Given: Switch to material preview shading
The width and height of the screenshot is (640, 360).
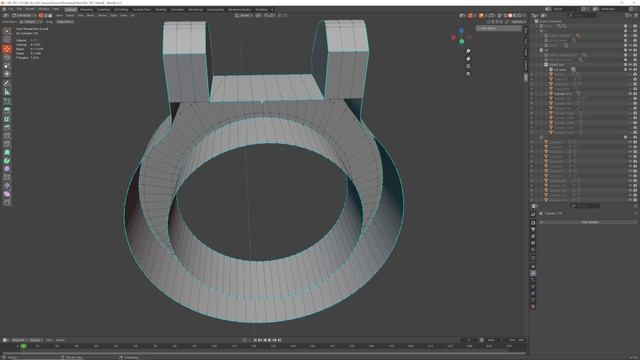Looking at the screenshot, I should pyautogui.click(x=515, y=16).
